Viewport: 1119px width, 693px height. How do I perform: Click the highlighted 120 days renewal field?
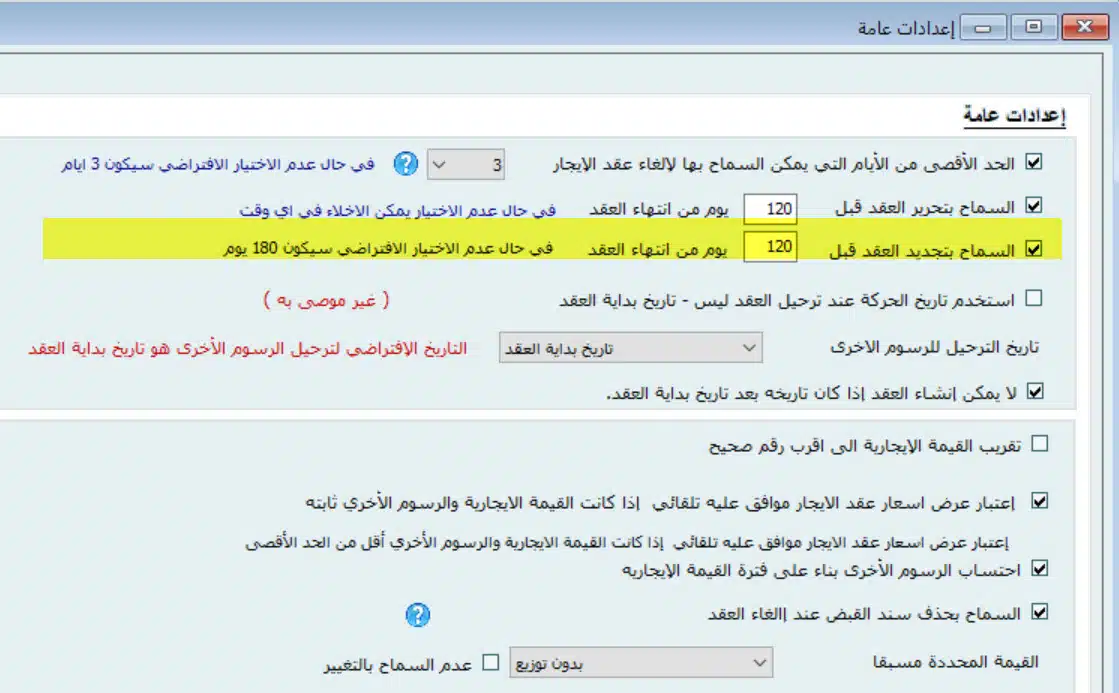pos(770,246)
